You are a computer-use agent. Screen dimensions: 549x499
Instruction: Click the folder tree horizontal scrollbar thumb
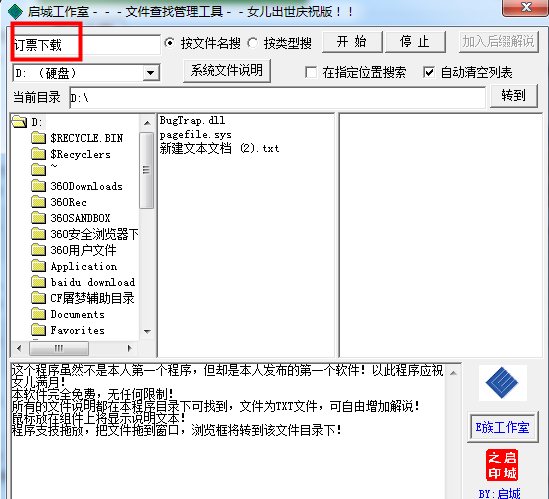59,348
